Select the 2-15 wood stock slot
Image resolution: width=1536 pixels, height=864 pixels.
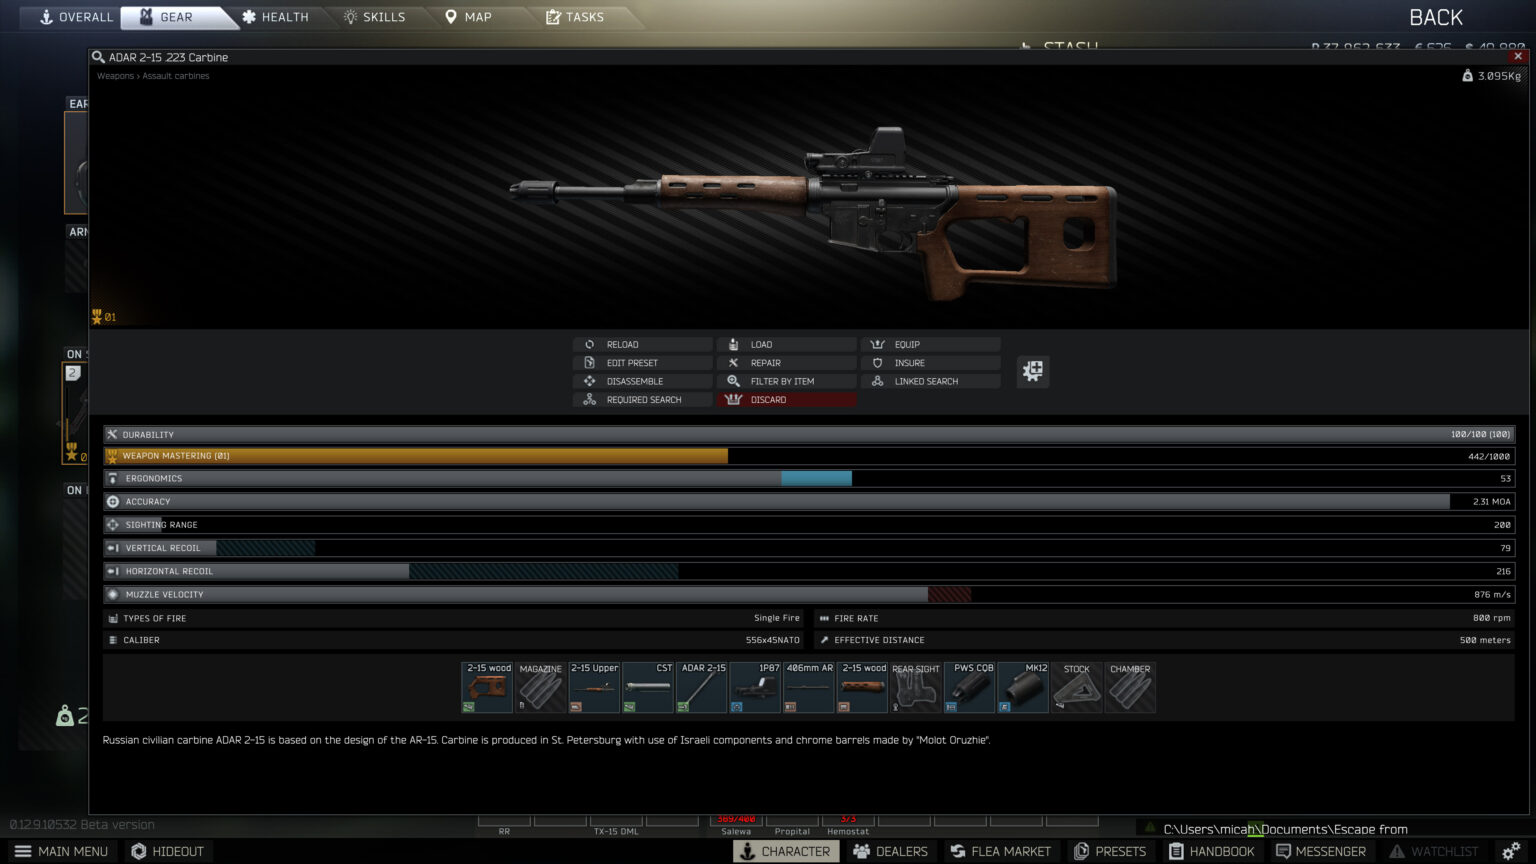487,687
